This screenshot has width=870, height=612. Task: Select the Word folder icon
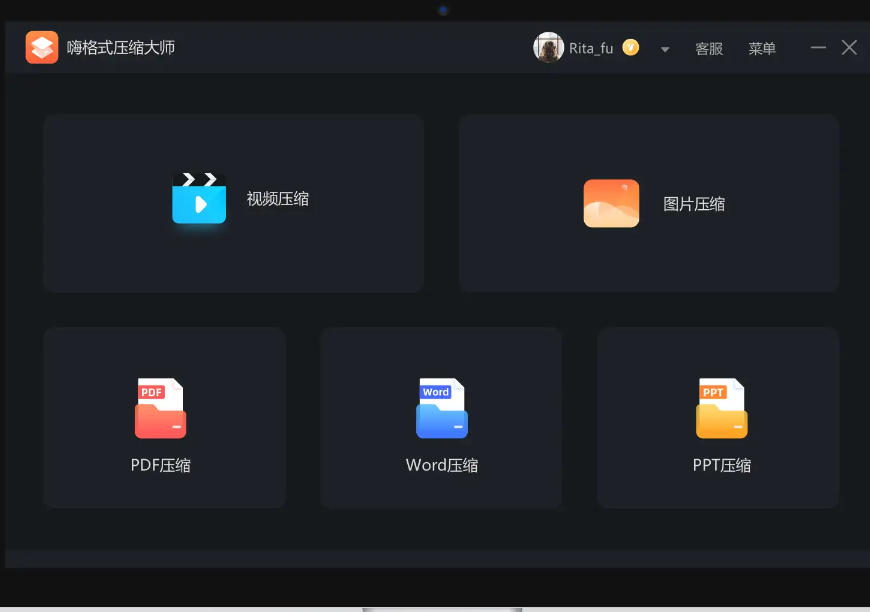click(x=442, y=408)
